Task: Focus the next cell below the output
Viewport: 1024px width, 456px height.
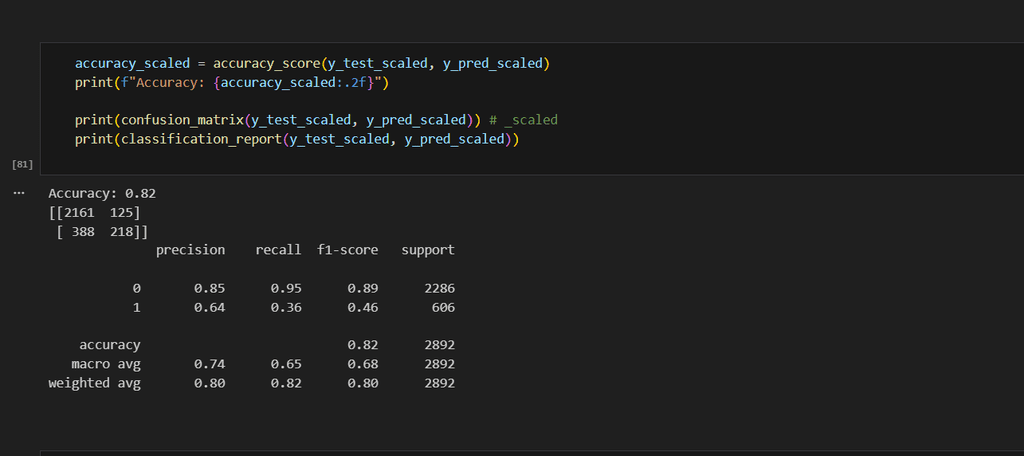Action: 530,452
